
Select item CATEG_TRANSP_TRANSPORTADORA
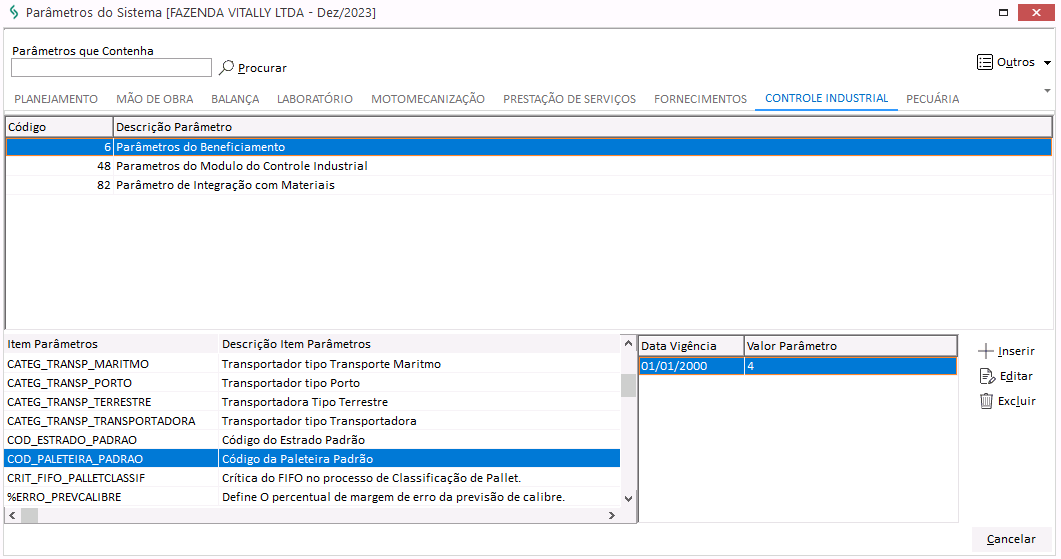click(111, 421)
